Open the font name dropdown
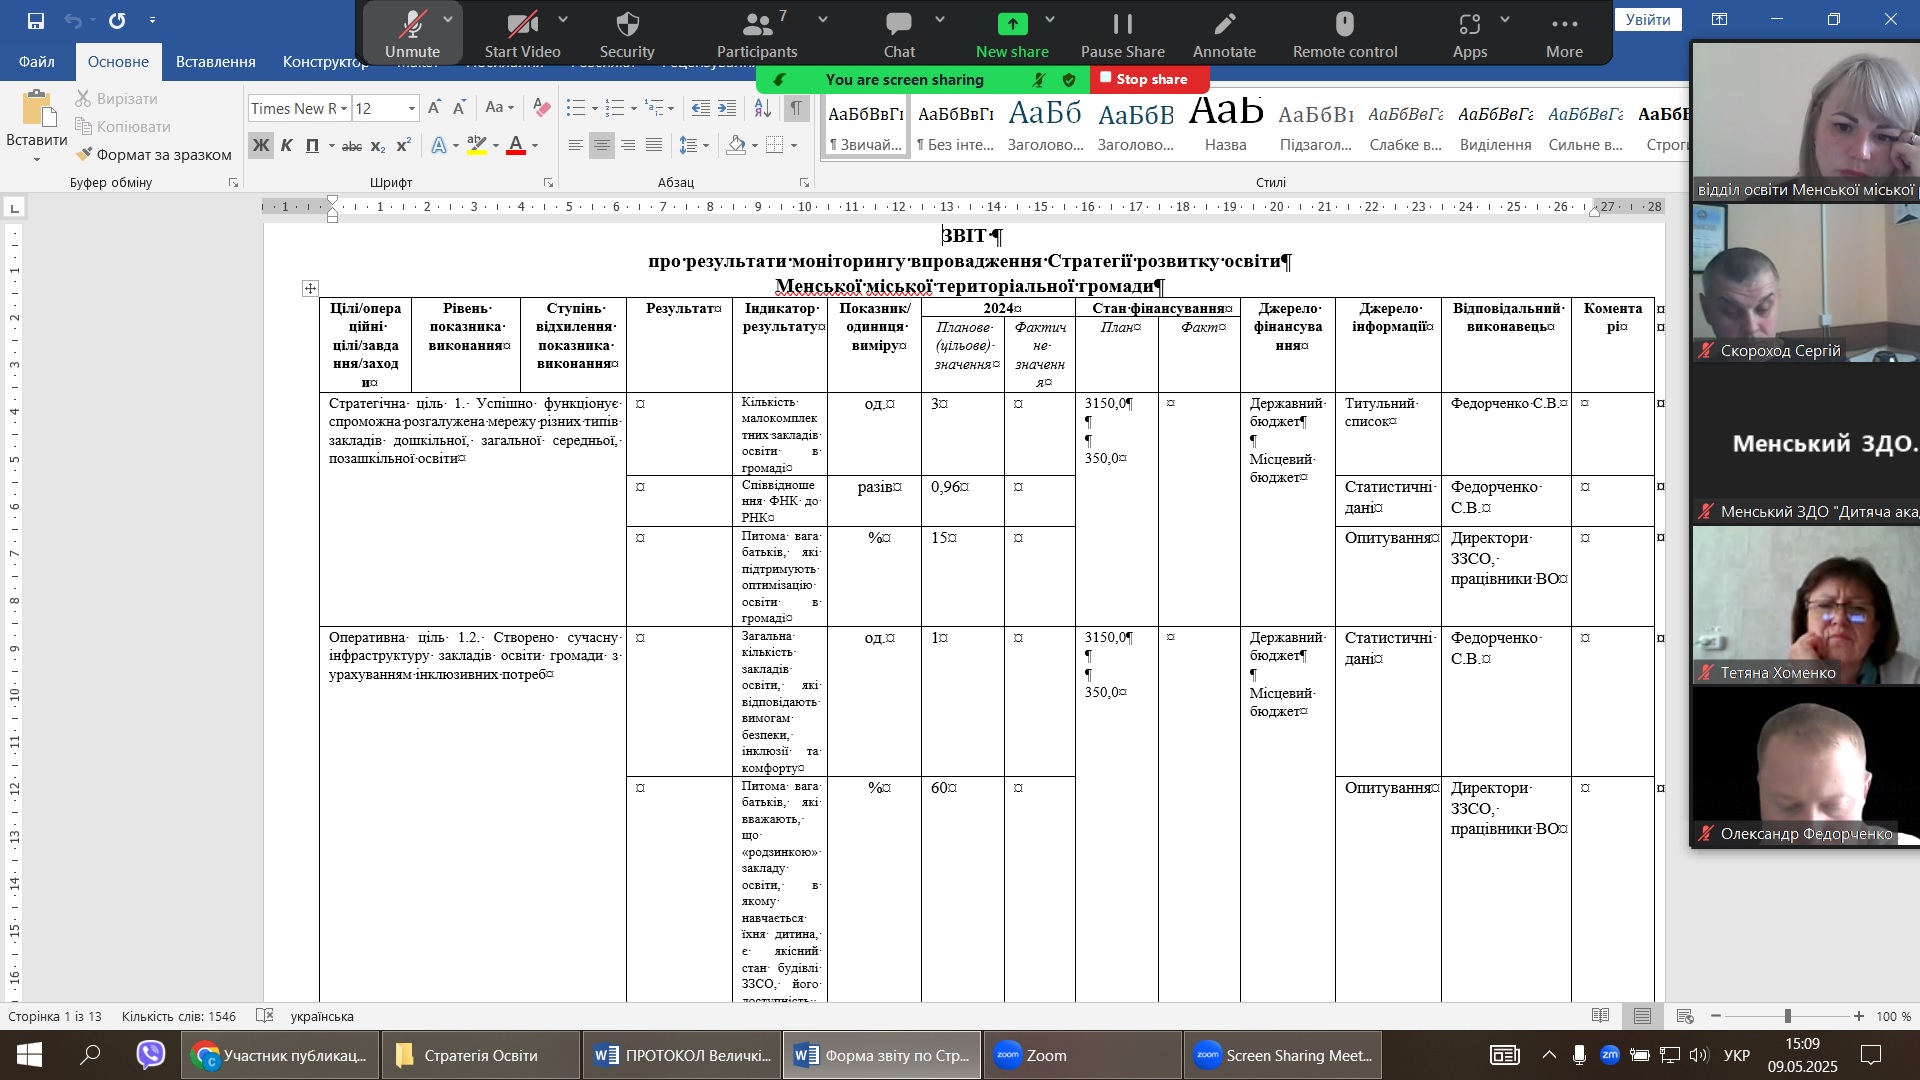1920x1080 pixels. point(343,108)
